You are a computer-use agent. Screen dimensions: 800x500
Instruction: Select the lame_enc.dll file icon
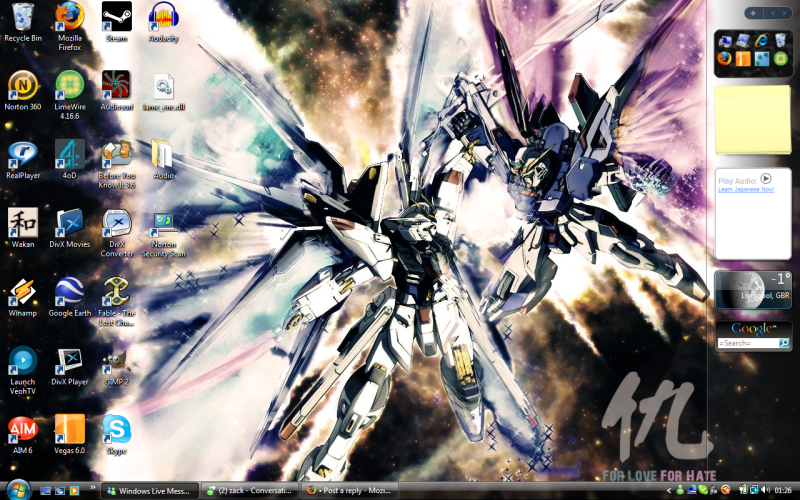163,92
